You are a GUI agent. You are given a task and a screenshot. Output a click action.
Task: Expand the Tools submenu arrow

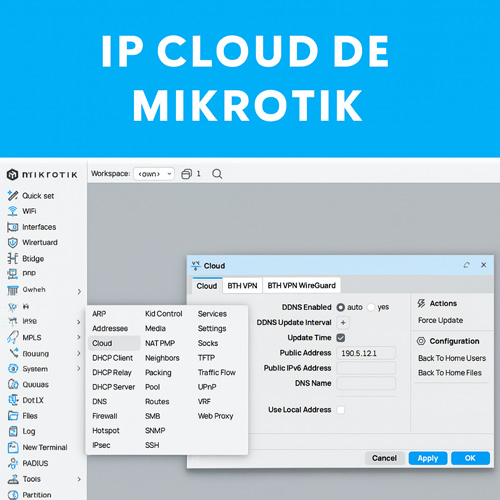pos(79,479)
